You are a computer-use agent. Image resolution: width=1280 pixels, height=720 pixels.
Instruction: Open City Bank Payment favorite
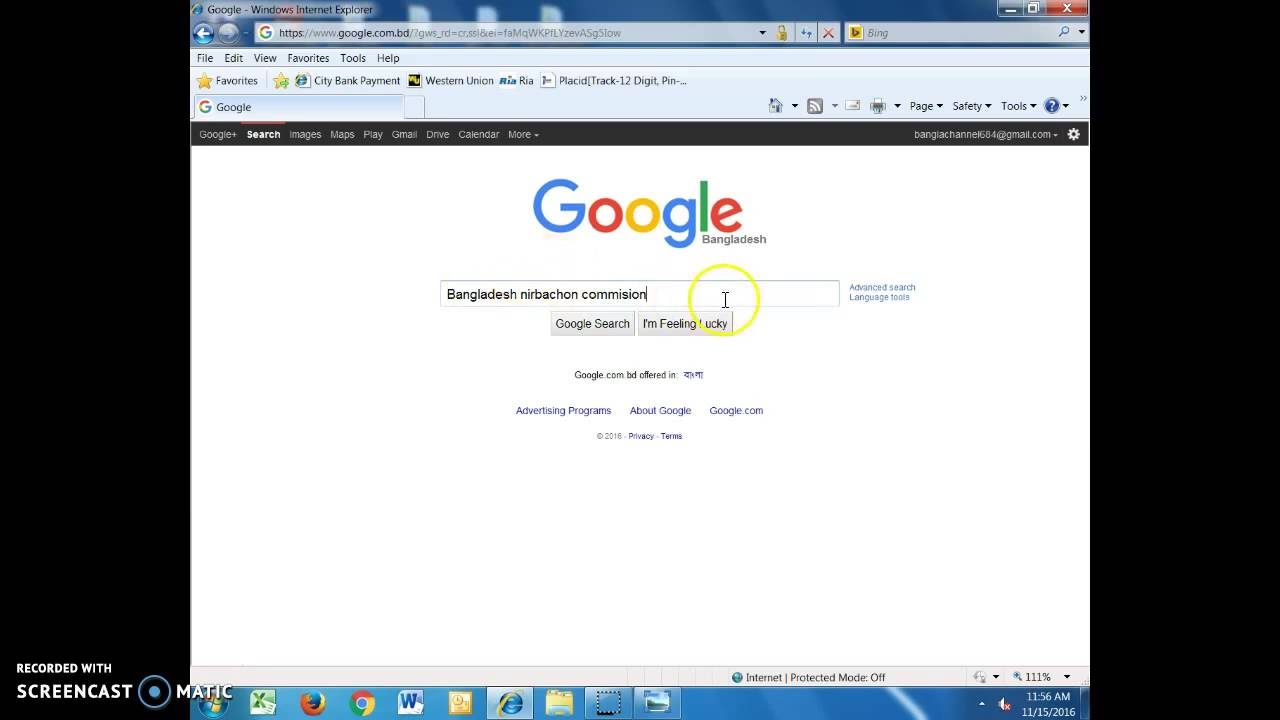[347, 81]
